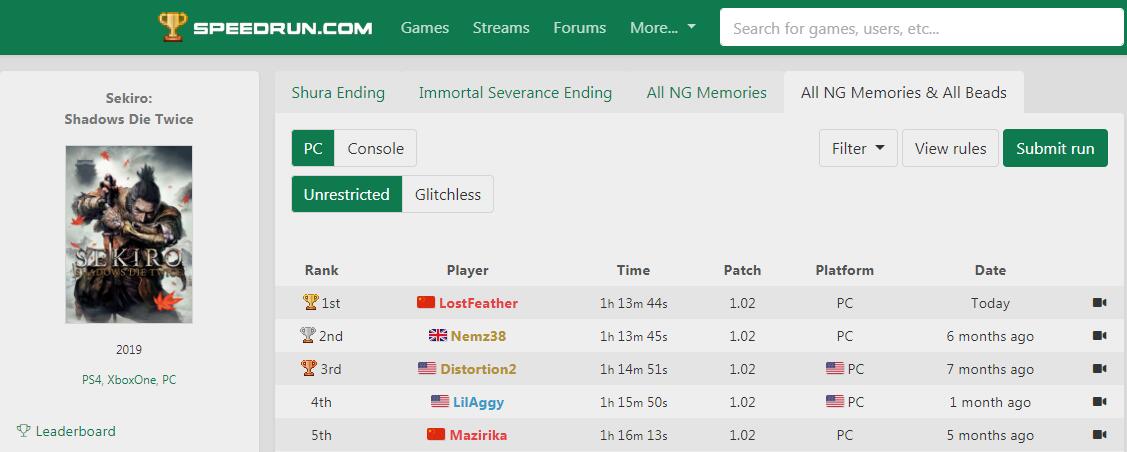
Task: Switch platform toggle to Console
Action: 375,149
